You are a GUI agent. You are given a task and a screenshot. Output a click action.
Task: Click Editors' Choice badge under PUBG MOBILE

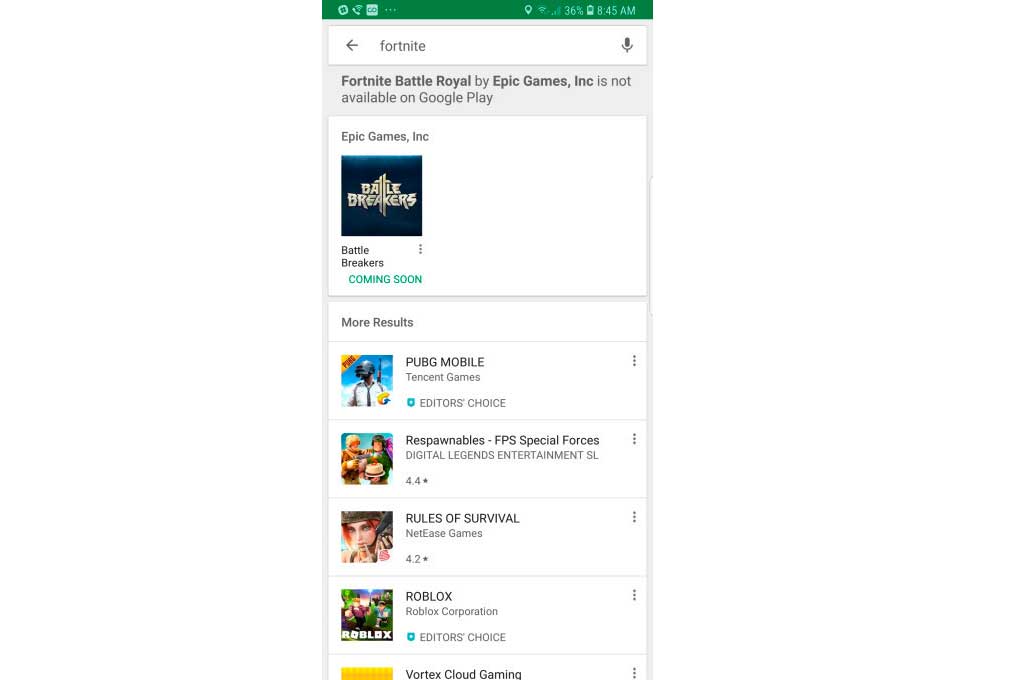456,403
